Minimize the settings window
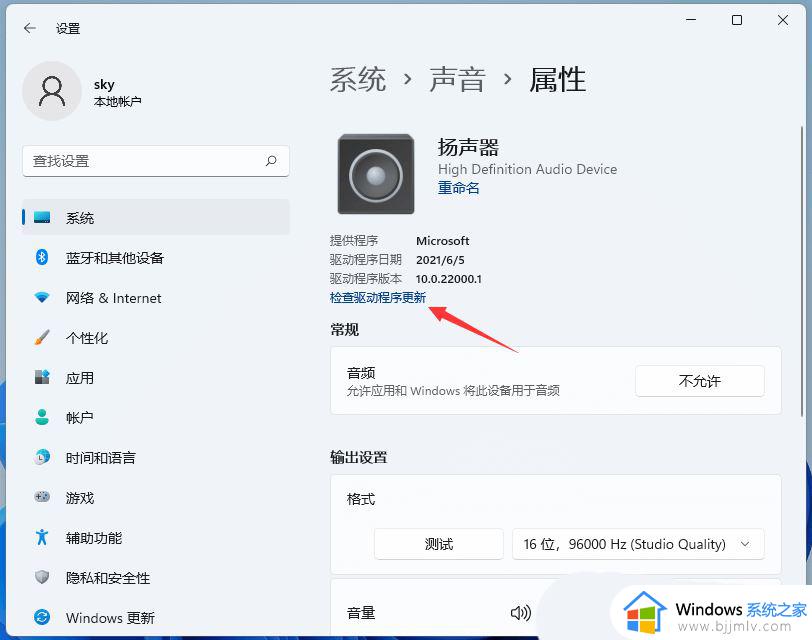The image size is (812, 640). pos(691,20)
